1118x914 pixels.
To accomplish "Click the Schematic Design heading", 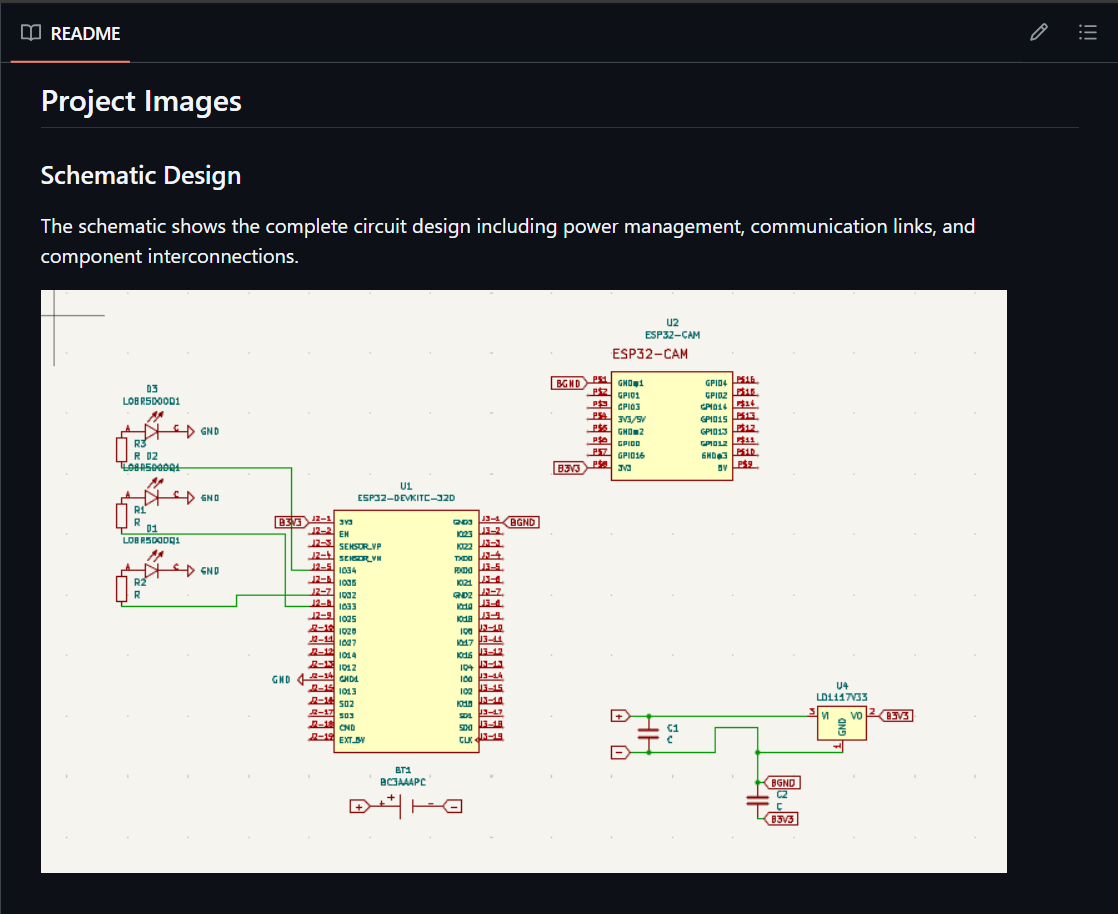I will [141, 176].
